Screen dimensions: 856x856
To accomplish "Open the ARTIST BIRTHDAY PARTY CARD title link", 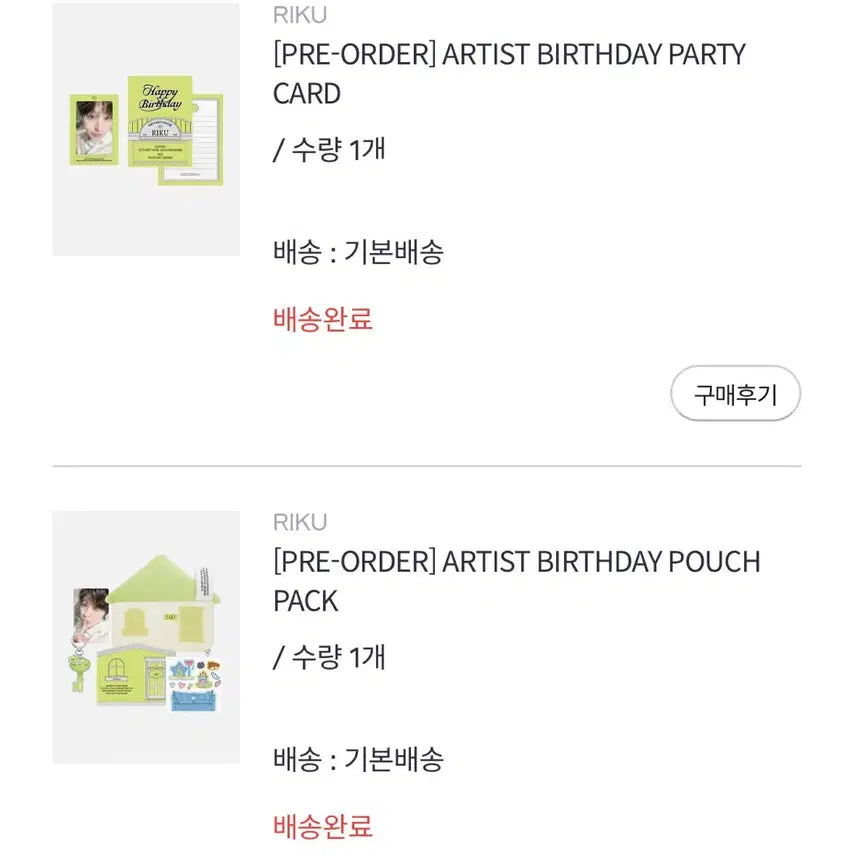I will [509, 73].
